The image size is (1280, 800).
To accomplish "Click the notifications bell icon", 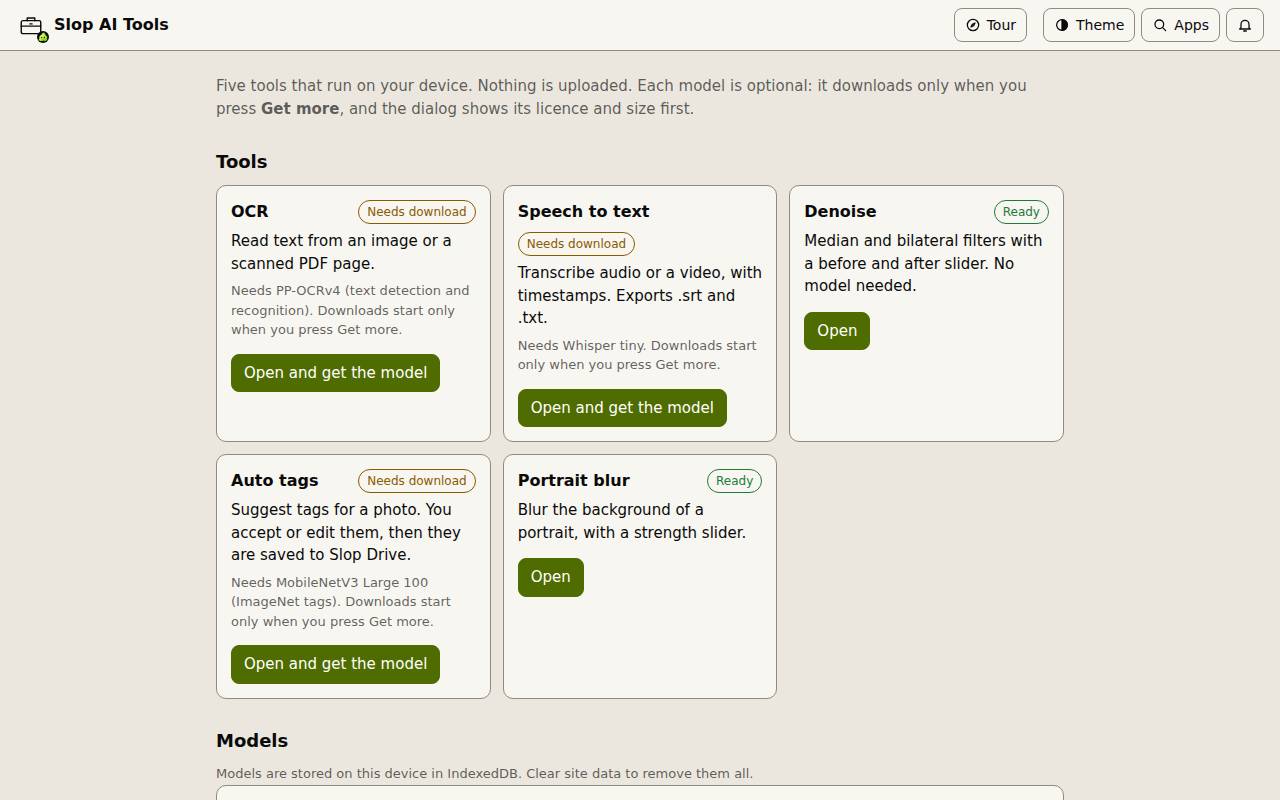I will 1245,25.
